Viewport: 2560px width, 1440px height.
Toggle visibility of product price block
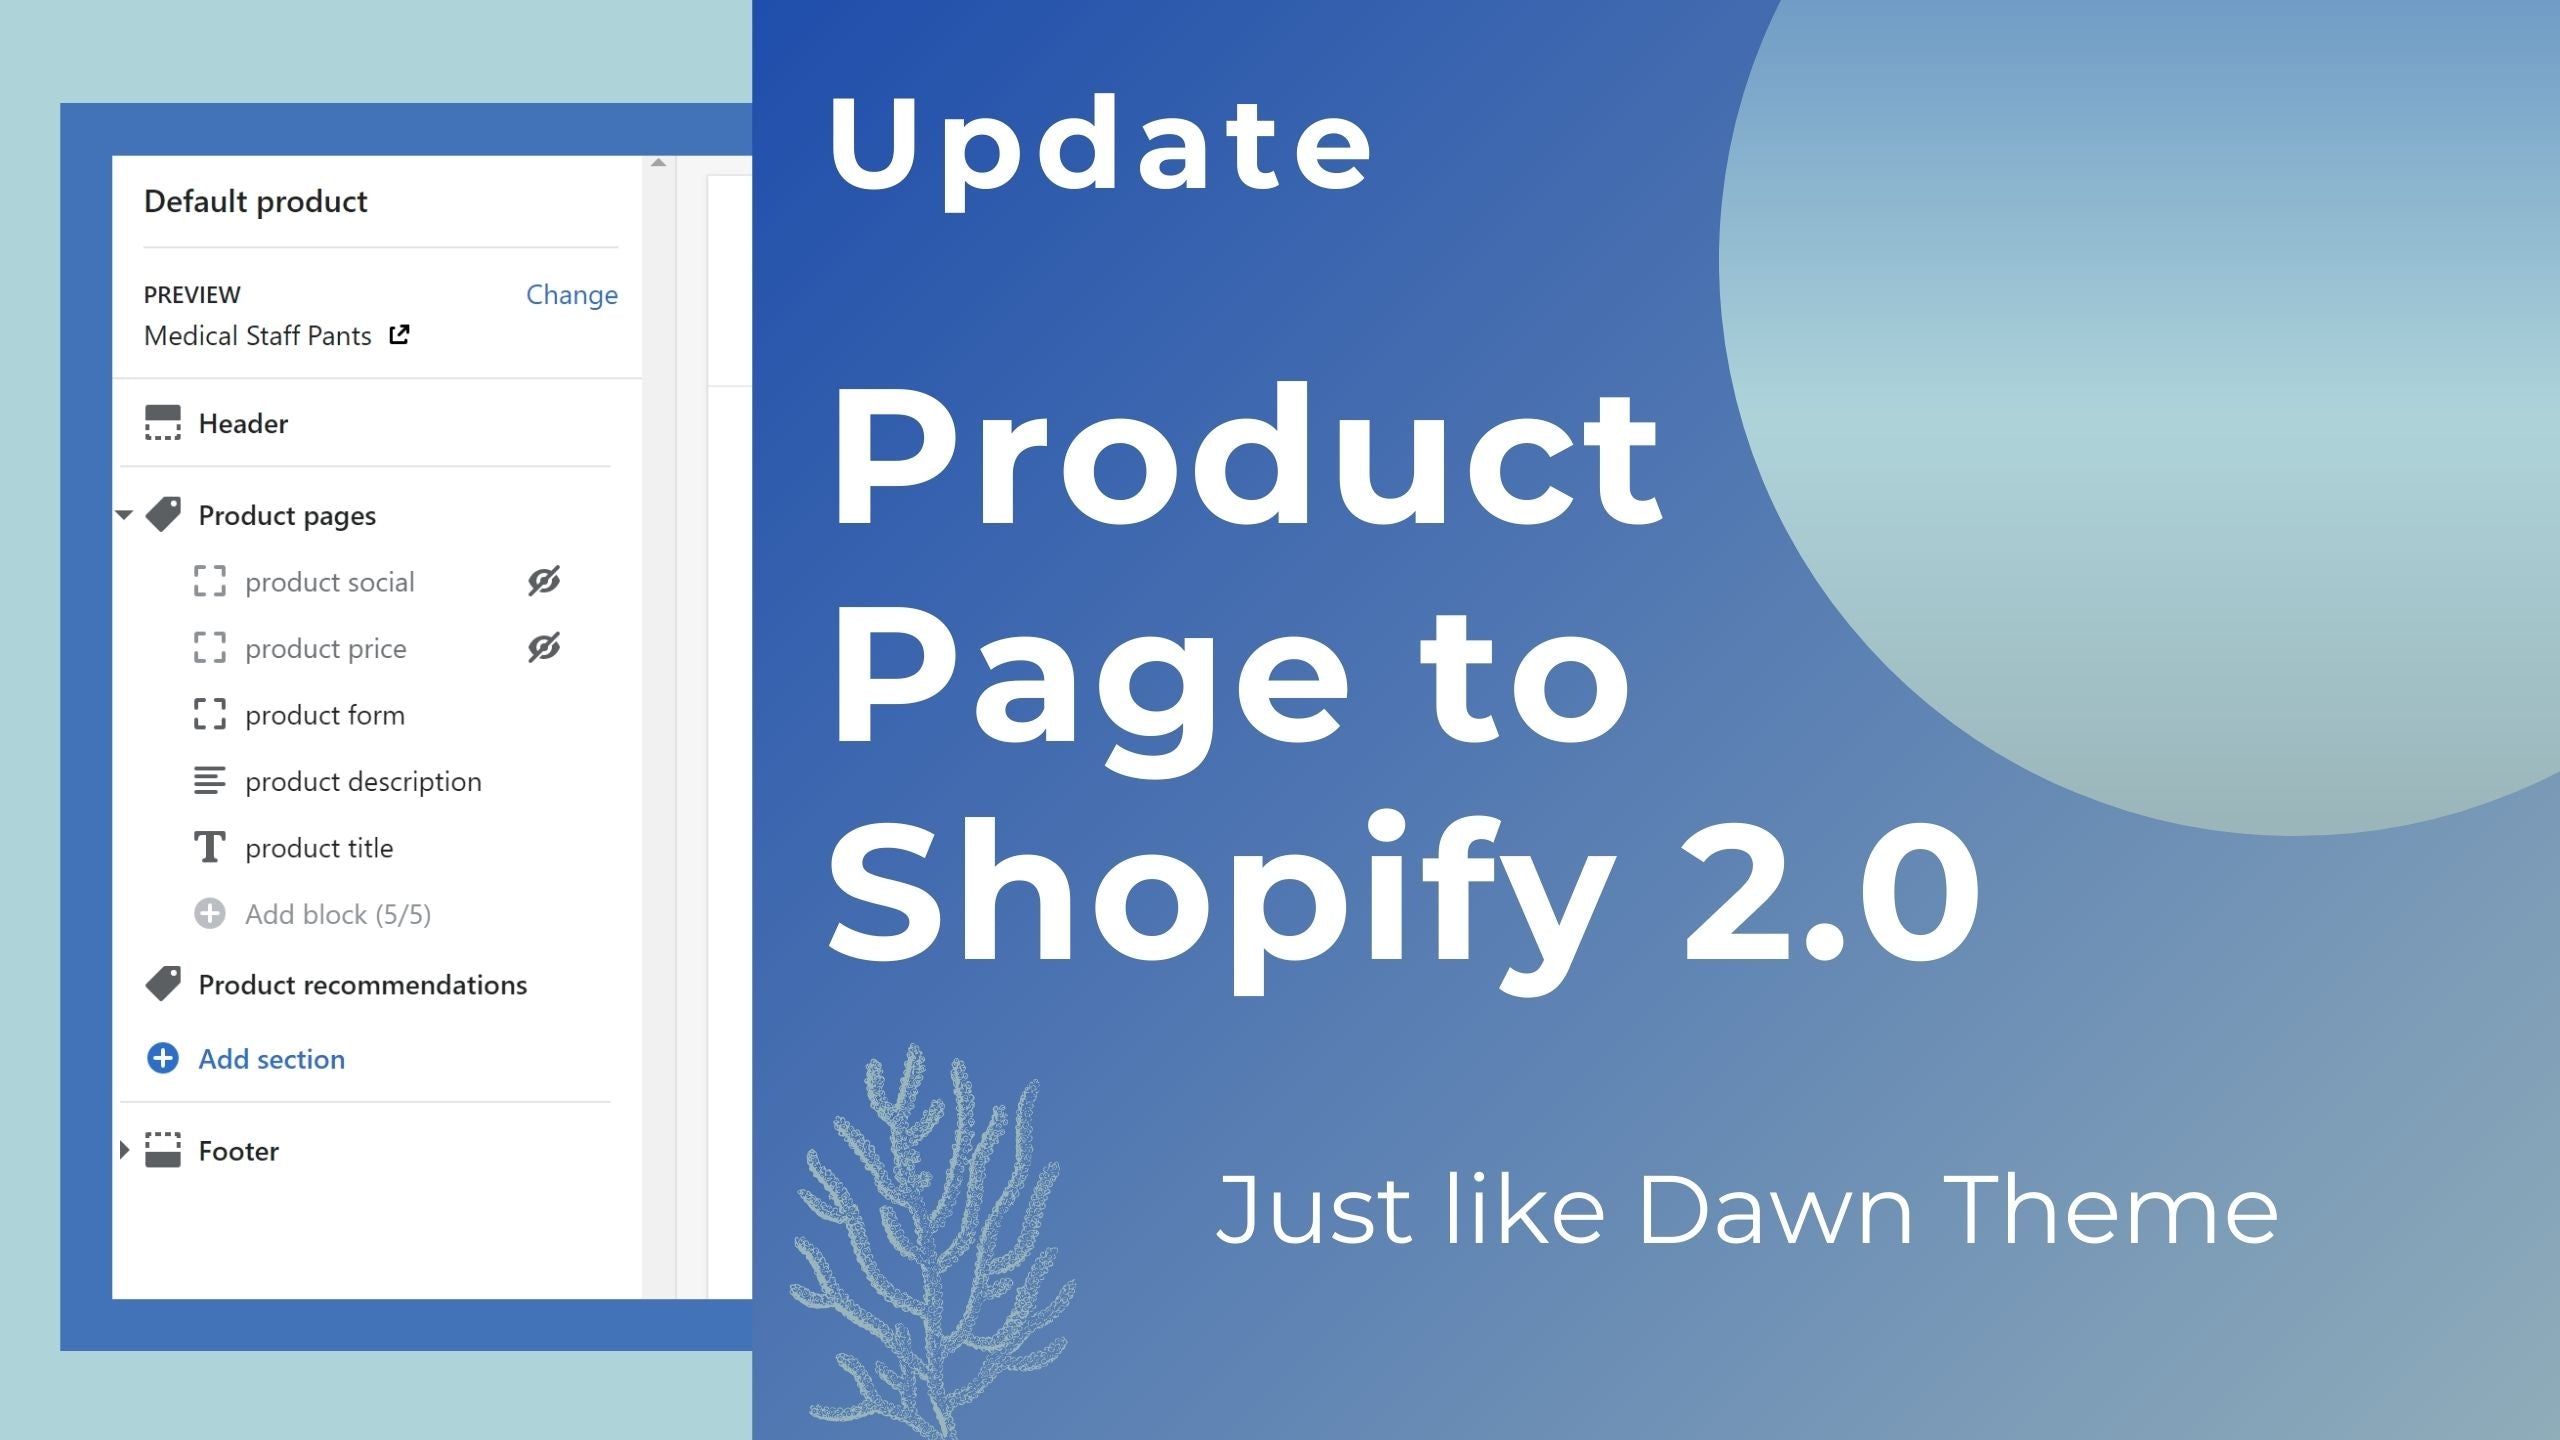(545, 649)
